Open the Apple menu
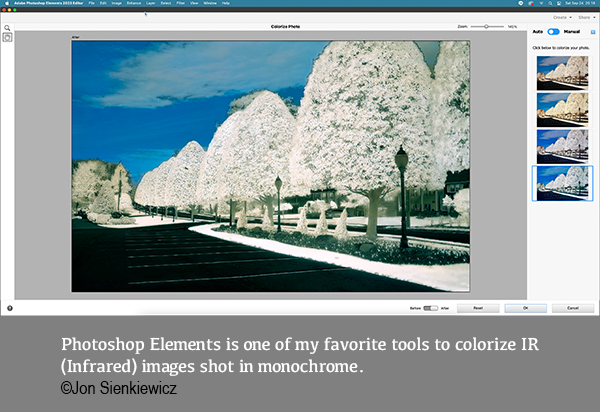The width and height of the screenshot is (600, 412). point(7,3)
